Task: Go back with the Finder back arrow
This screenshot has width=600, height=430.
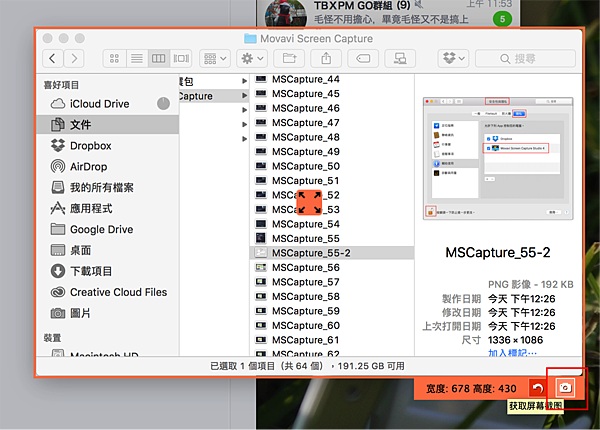Action: click(x=53, y=59)
